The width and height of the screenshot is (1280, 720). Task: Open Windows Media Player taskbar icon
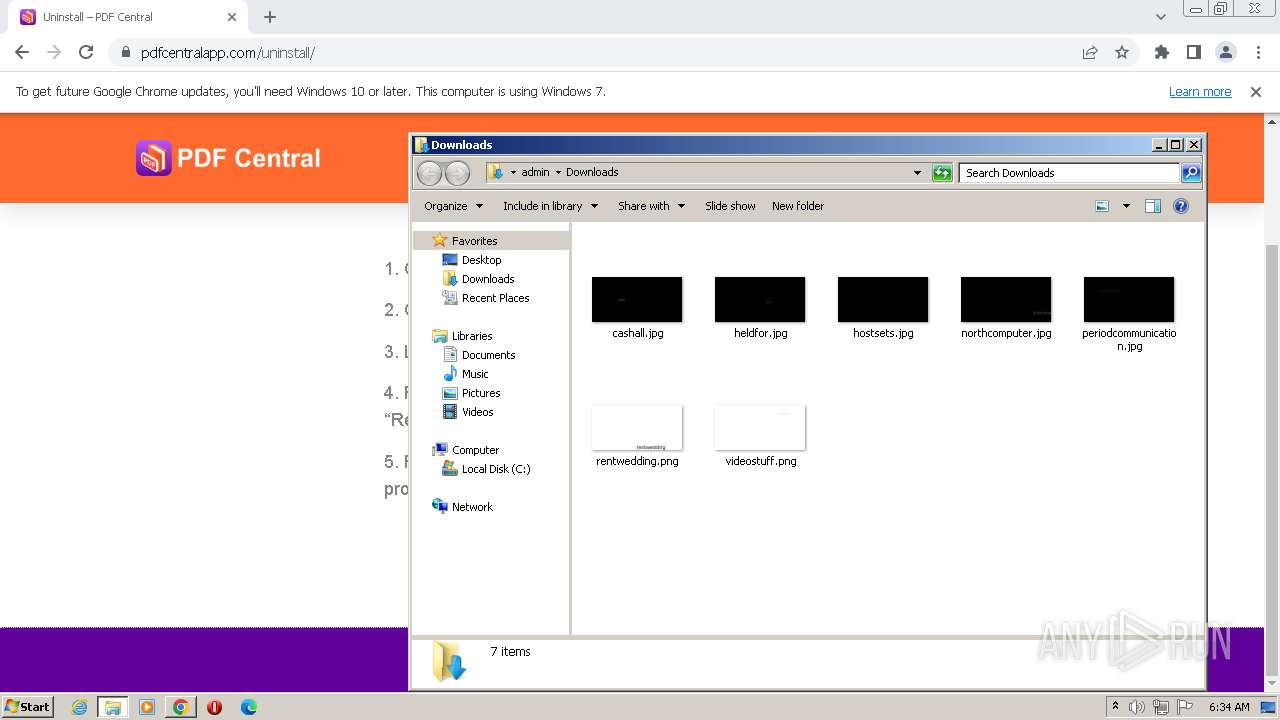pos(147,707)
